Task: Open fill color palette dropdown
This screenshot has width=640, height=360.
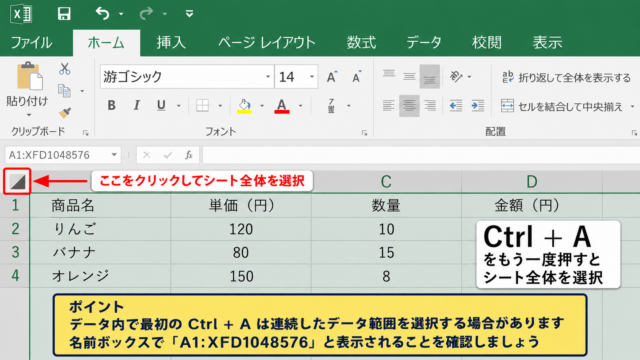Action: point(262,106)
